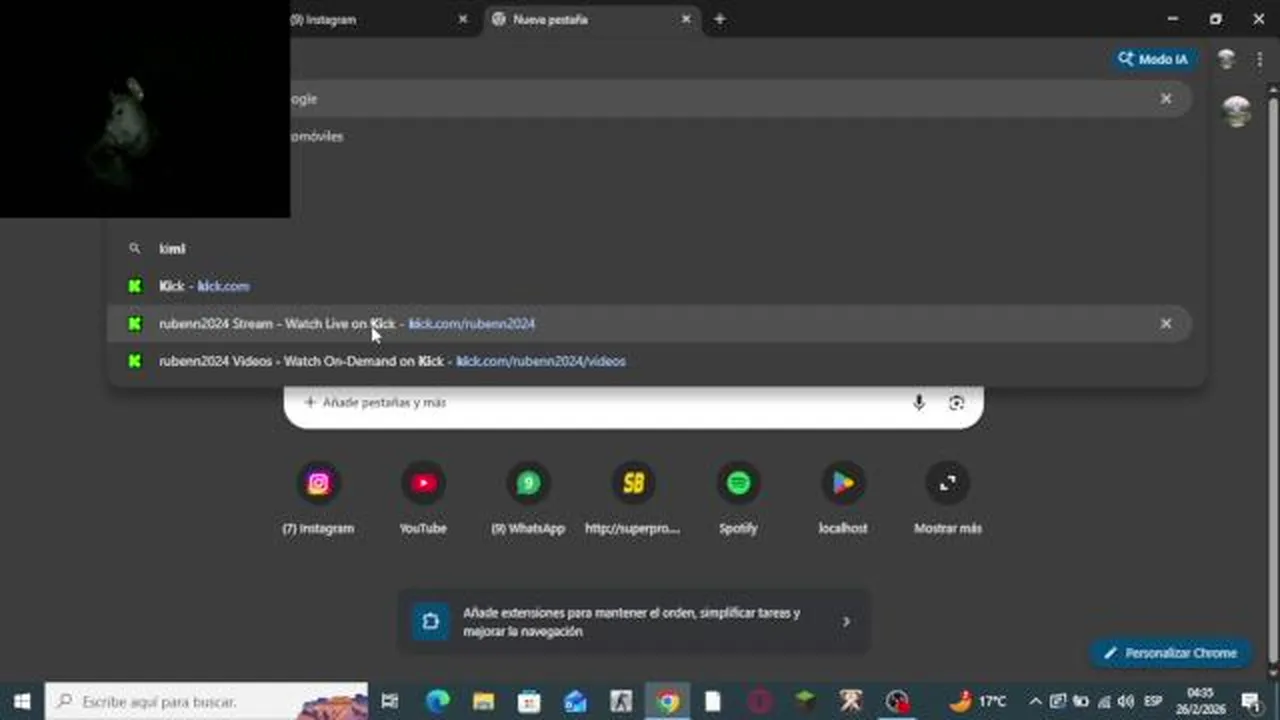Select the Kick - kick.com suggestion
The image size is (1280, 720).
pyautogui.click(x=656, y=286)
